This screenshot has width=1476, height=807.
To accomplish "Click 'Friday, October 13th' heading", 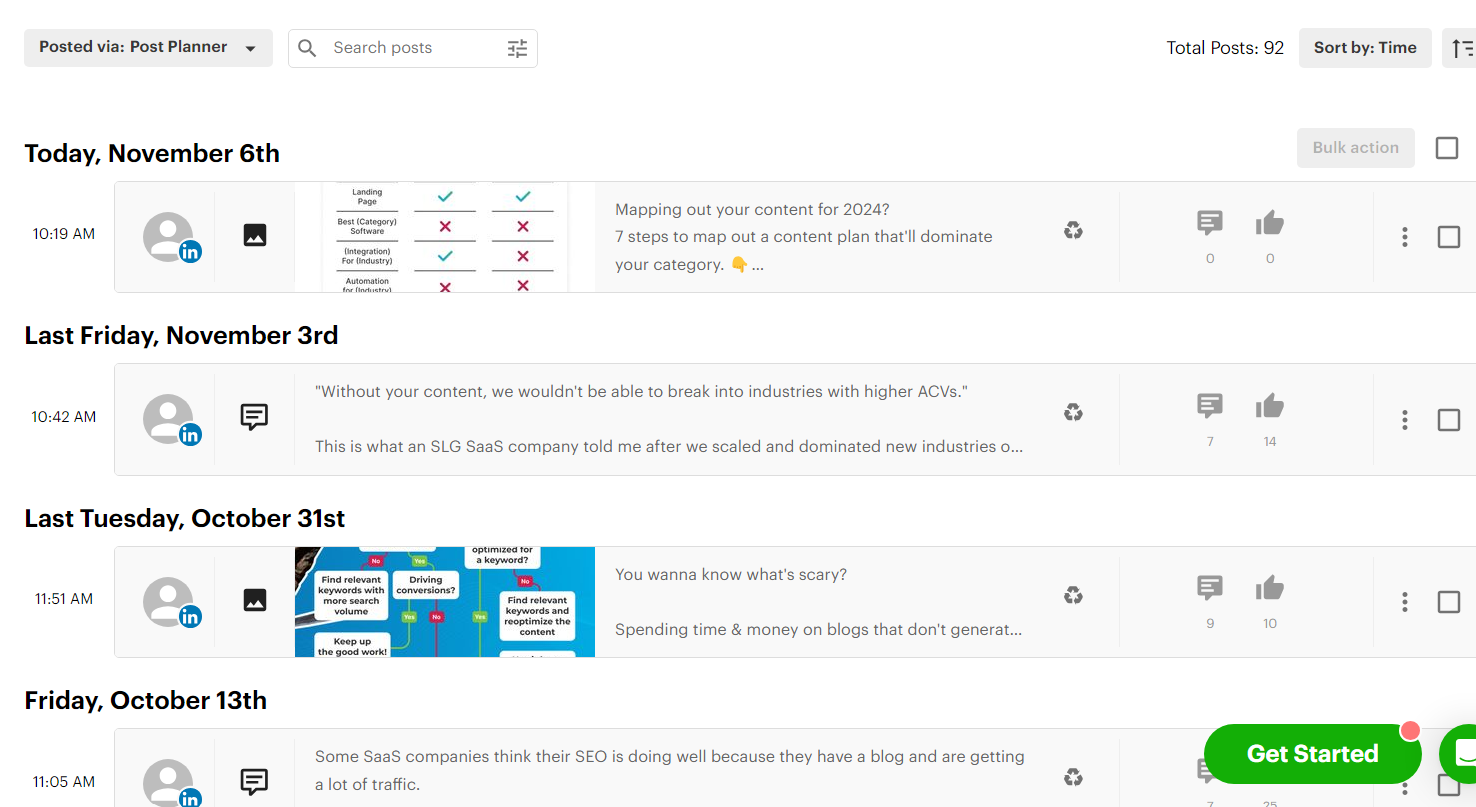I will (x=146, y=700).
